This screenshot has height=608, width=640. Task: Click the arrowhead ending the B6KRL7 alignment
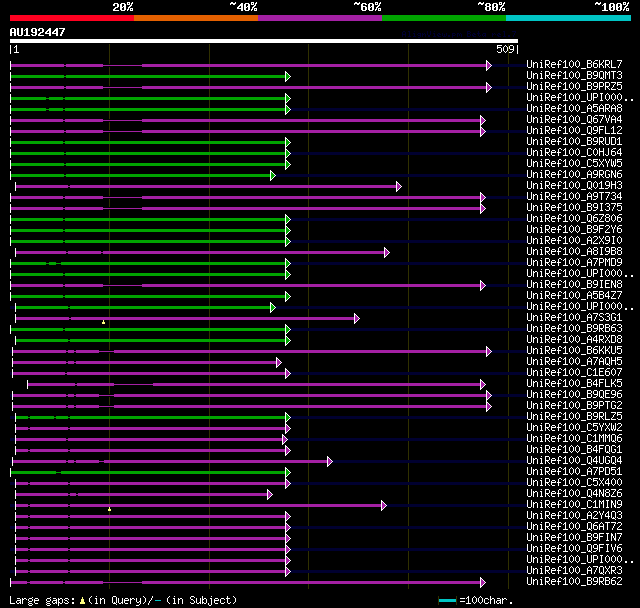pyautogui.click(x=489, y=65)
